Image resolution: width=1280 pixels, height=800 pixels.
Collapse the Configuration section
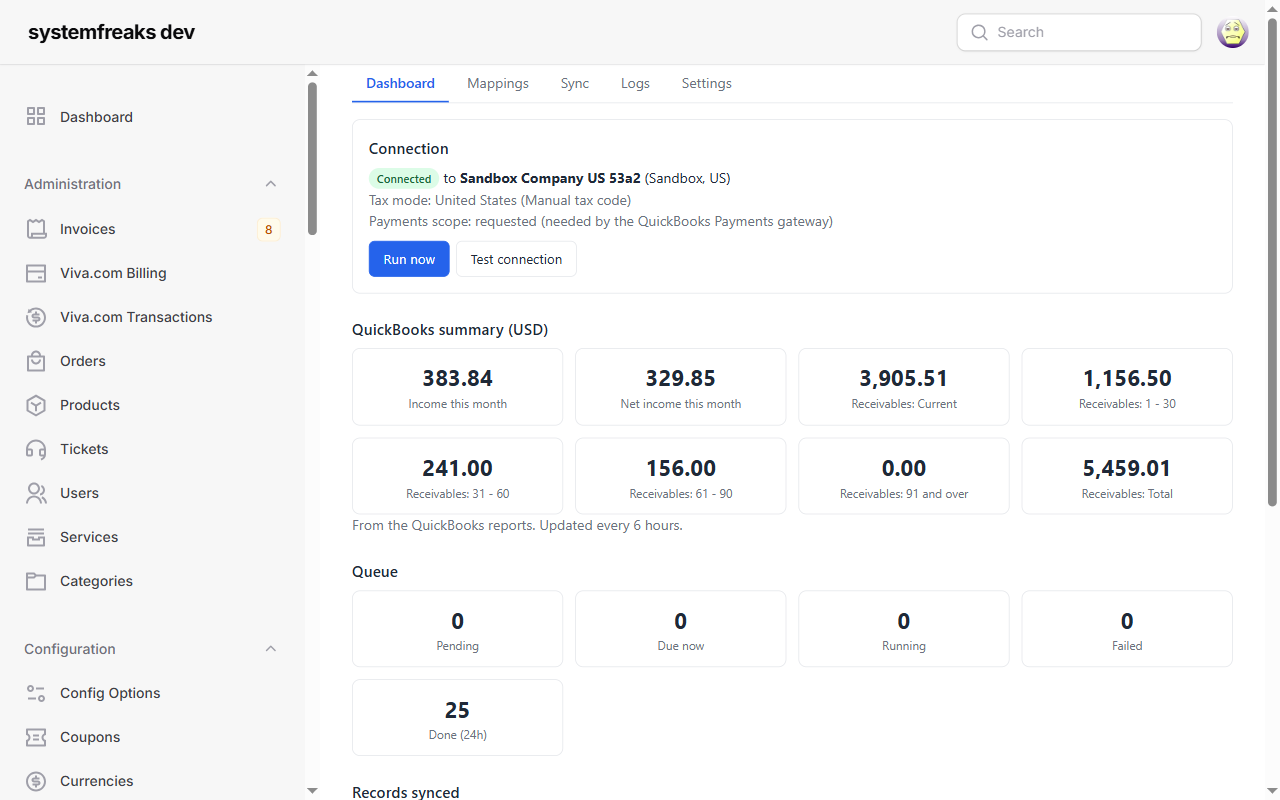point(270,649)
